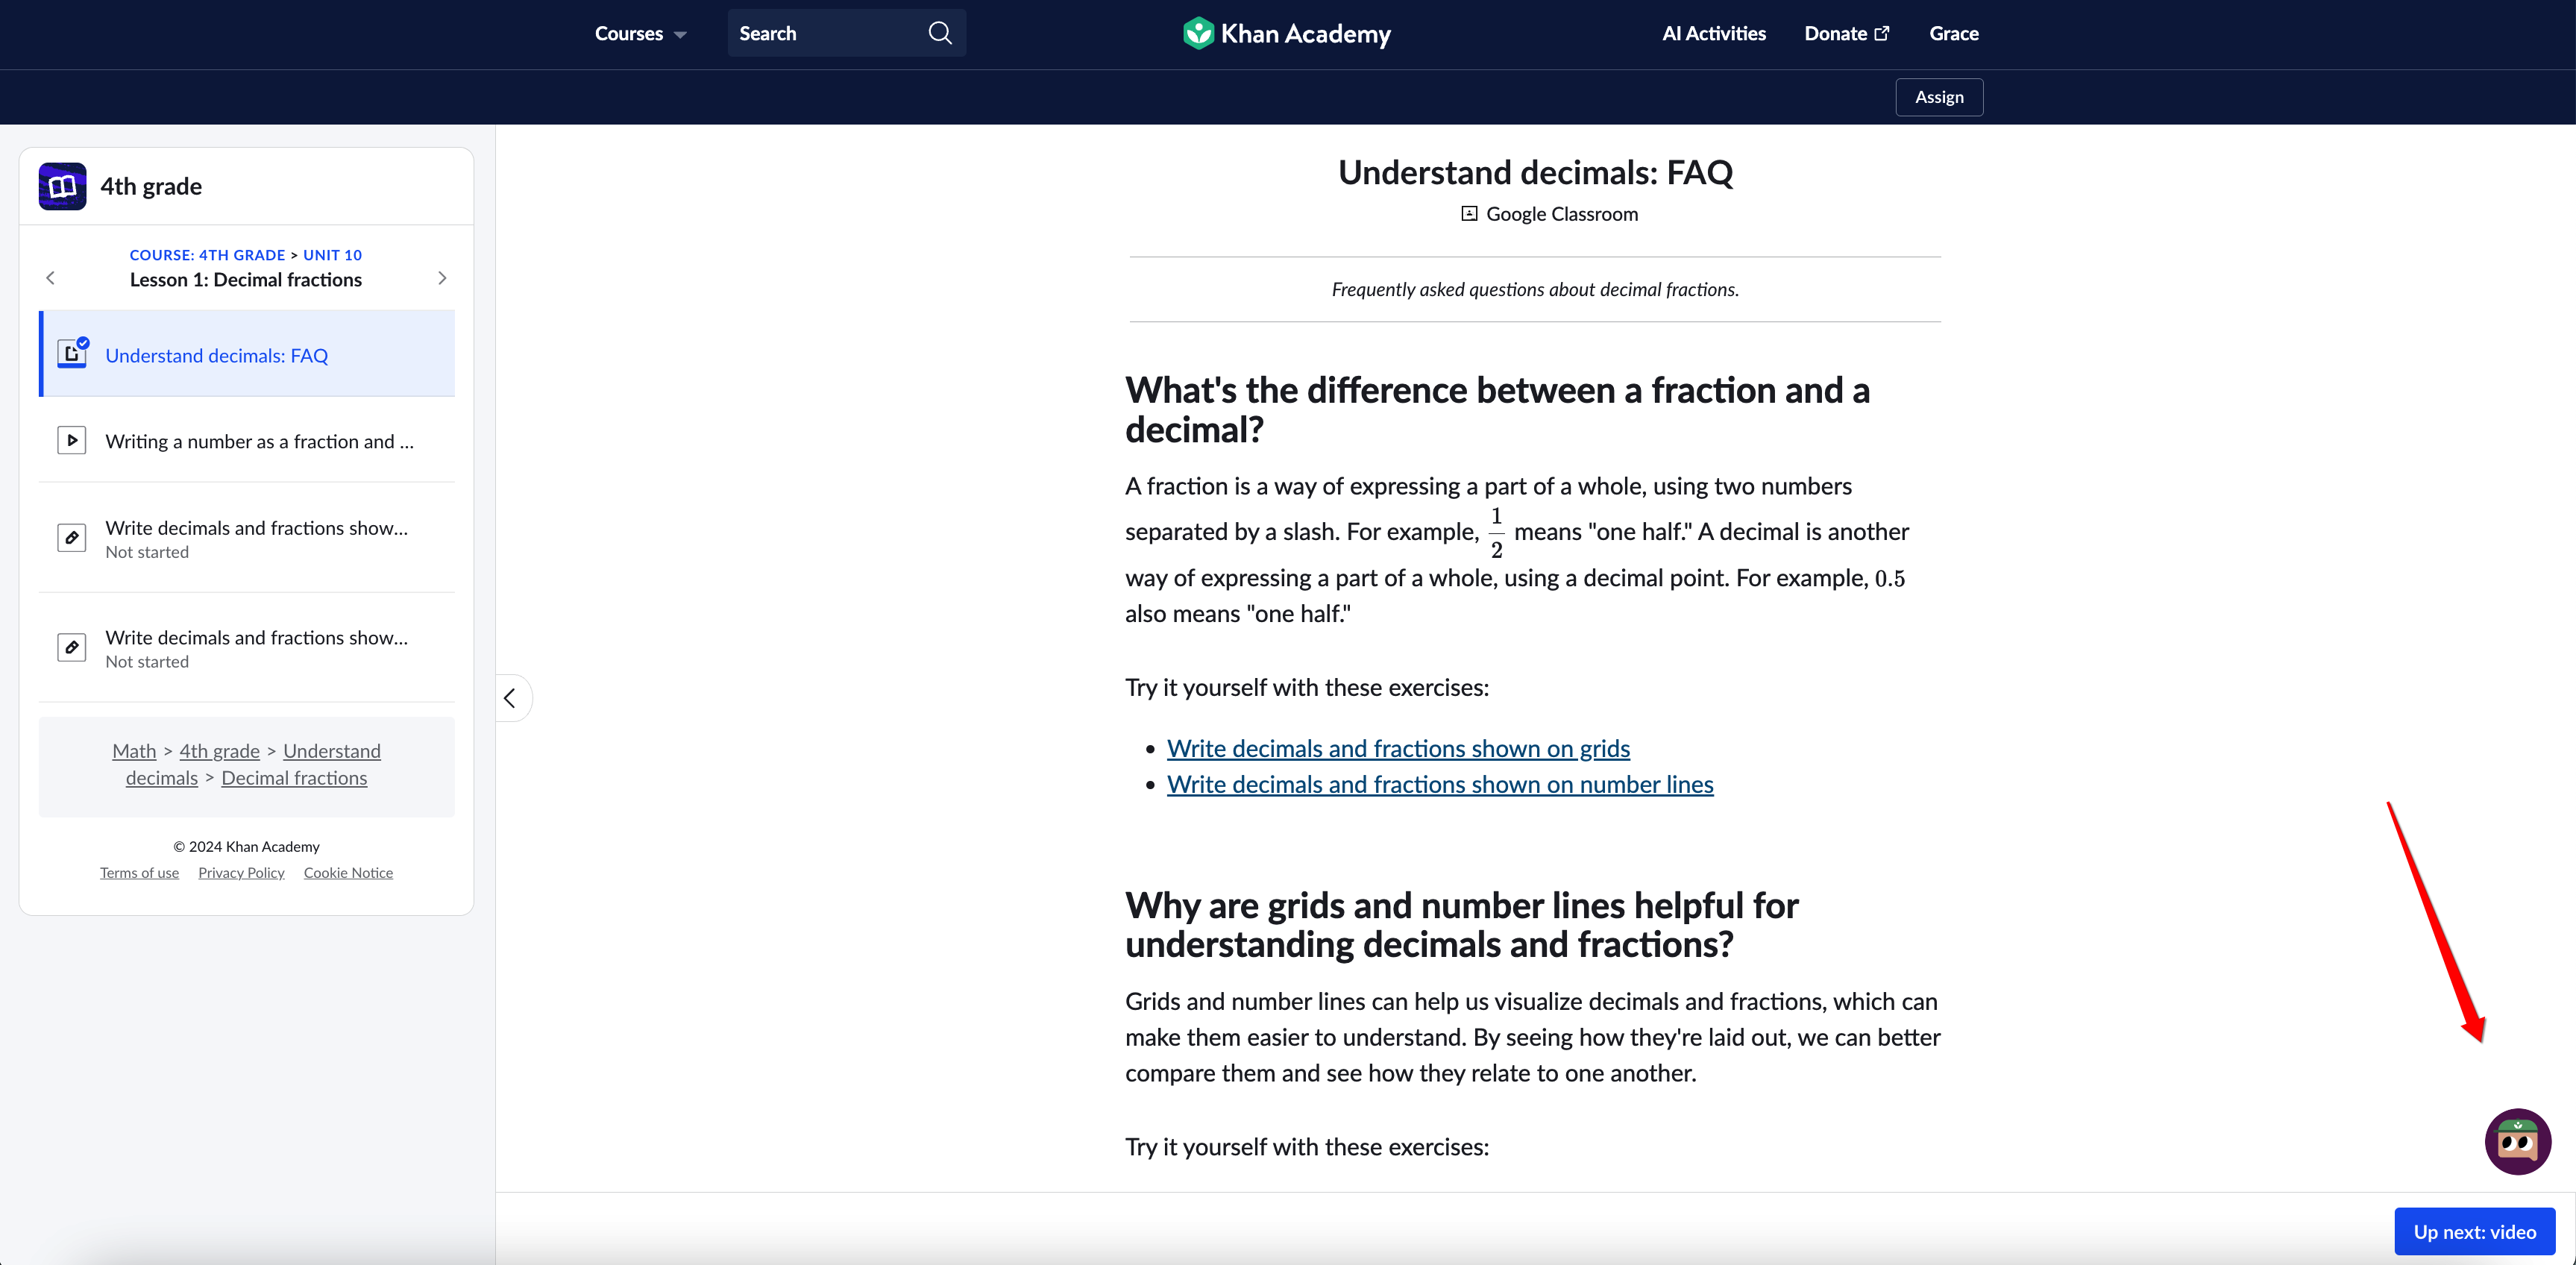Open Write decimals and fractions shown on grids link
2576x1265 pixels.
[1397, 747]
